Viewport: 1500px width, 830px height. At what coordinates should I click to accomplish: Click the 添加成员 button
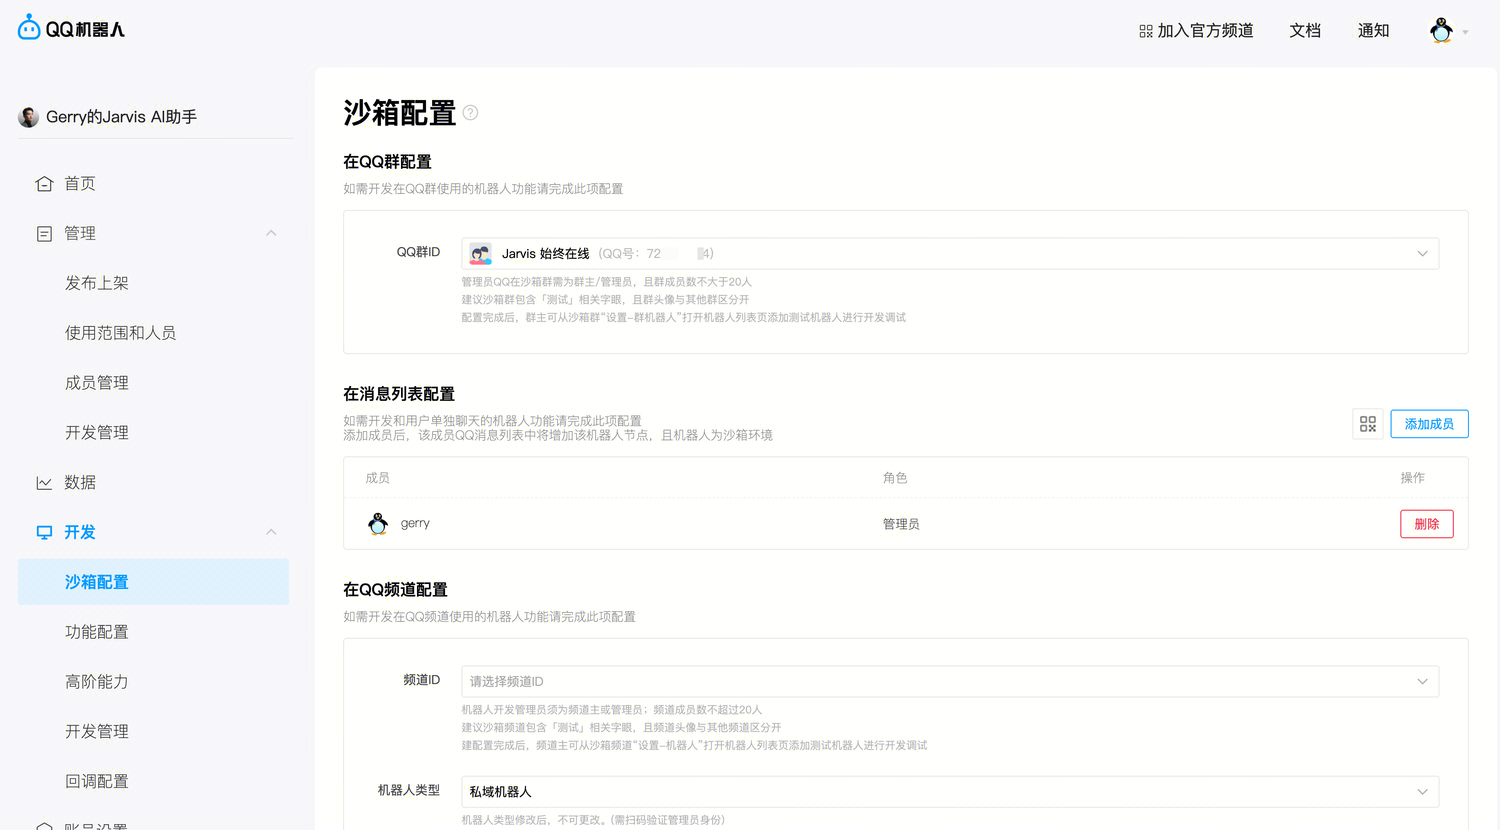pos(1429,424)
